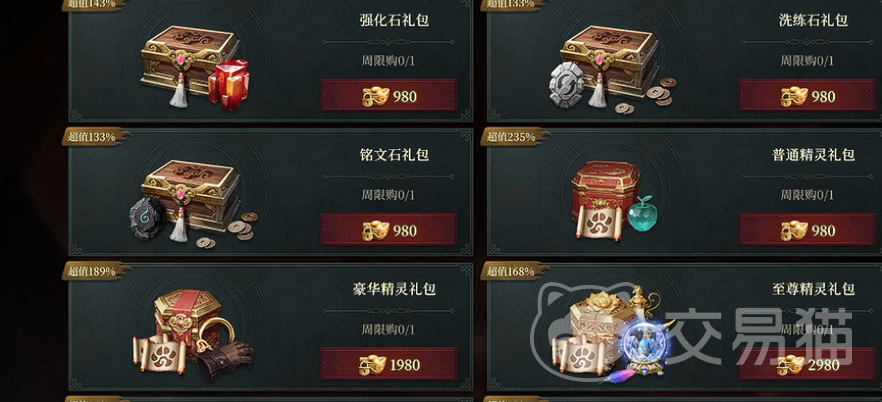Click the 超值235% badge on 普通精灵礼包
The image size is (882, 402).
[514, 137]
